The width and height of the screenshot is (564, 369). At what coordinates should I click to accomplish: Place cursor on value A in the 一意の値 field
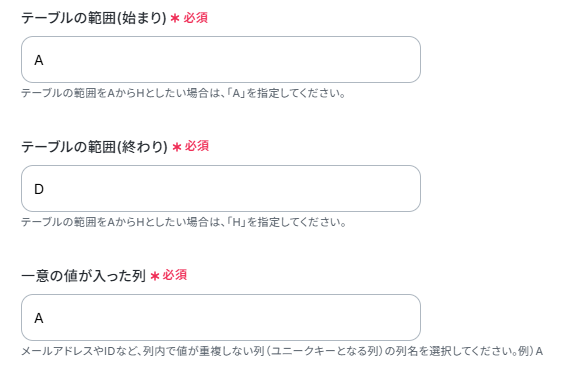(39, 318)
